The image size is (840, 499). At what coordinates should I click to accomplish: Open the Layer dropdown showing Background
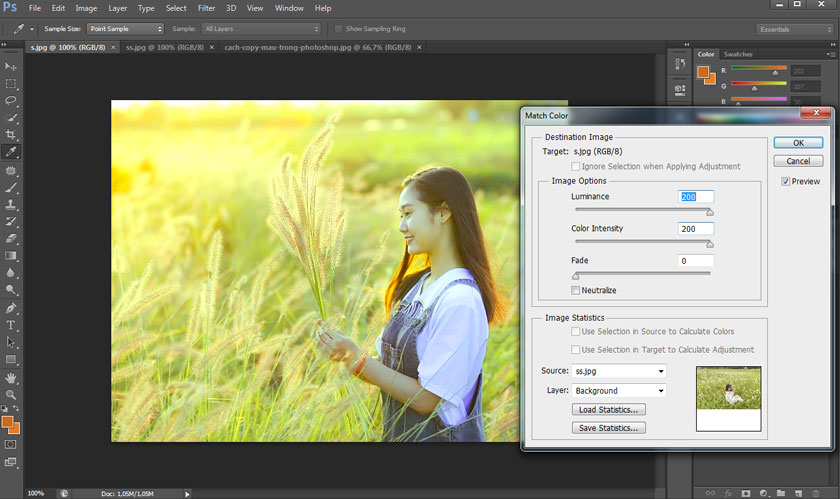619,390
